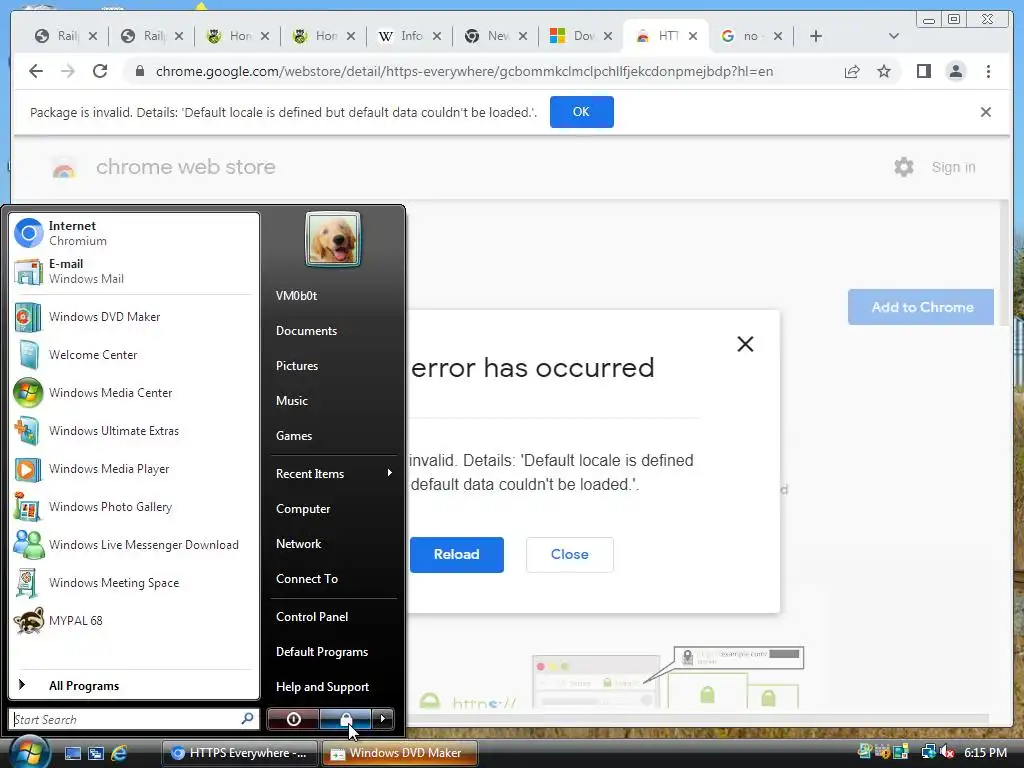The image size is (1024, 768).
Task: Open Windows Photo Gallery
Action: click(134, 507)
